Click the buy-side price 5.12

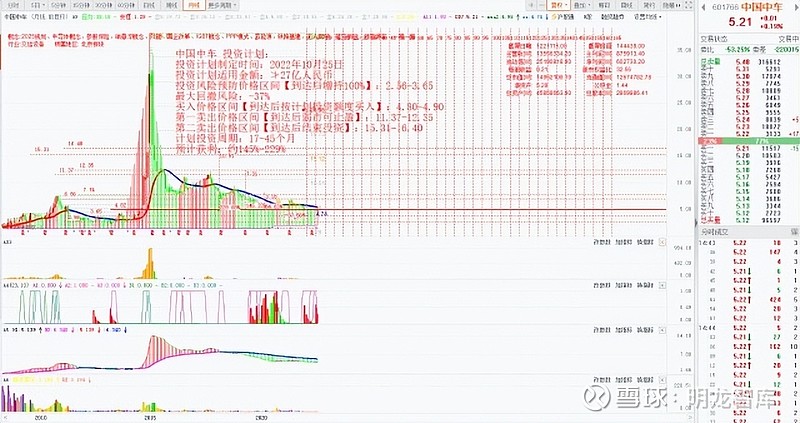[x=742, y=213]
